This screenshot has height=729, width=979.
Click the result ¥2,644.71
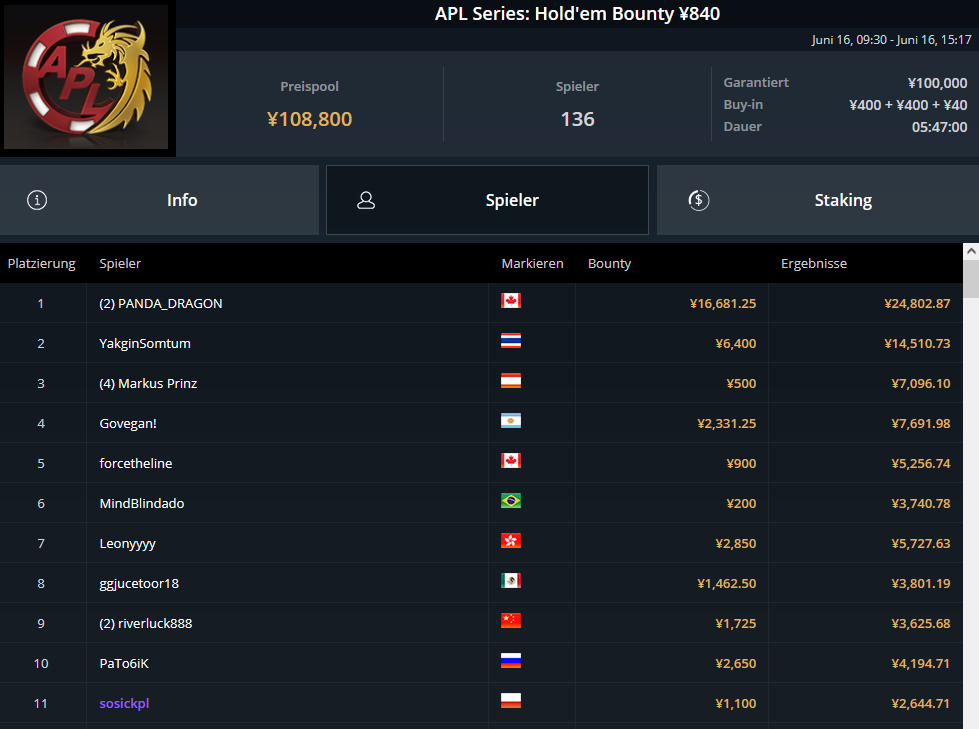[921, 703]
